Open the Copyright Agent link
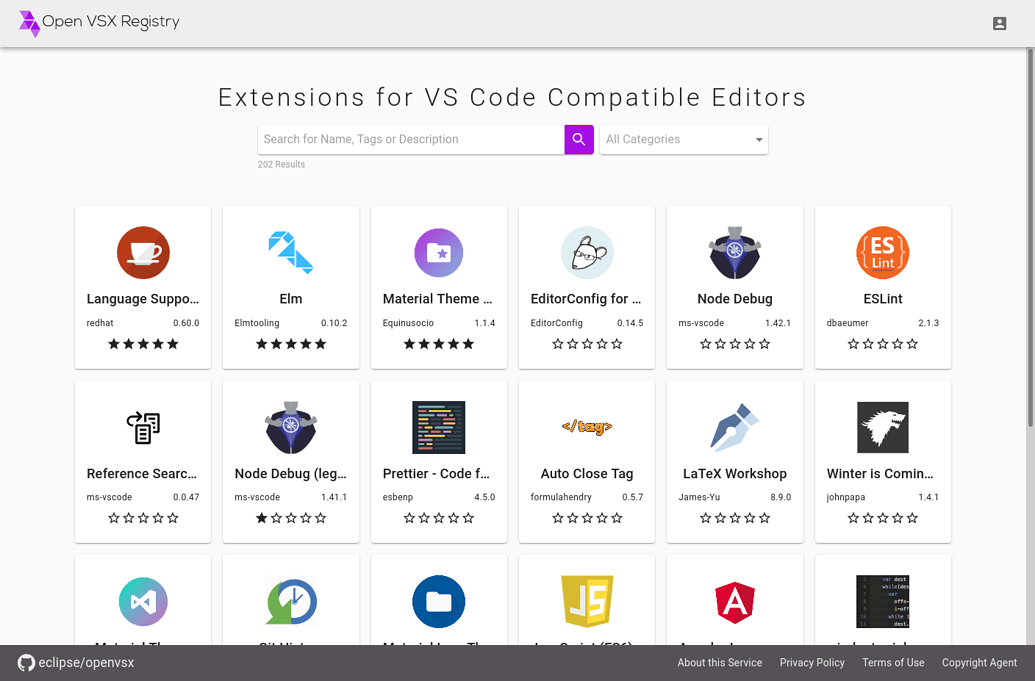The image size is (1035, 681). coord(979,662)
